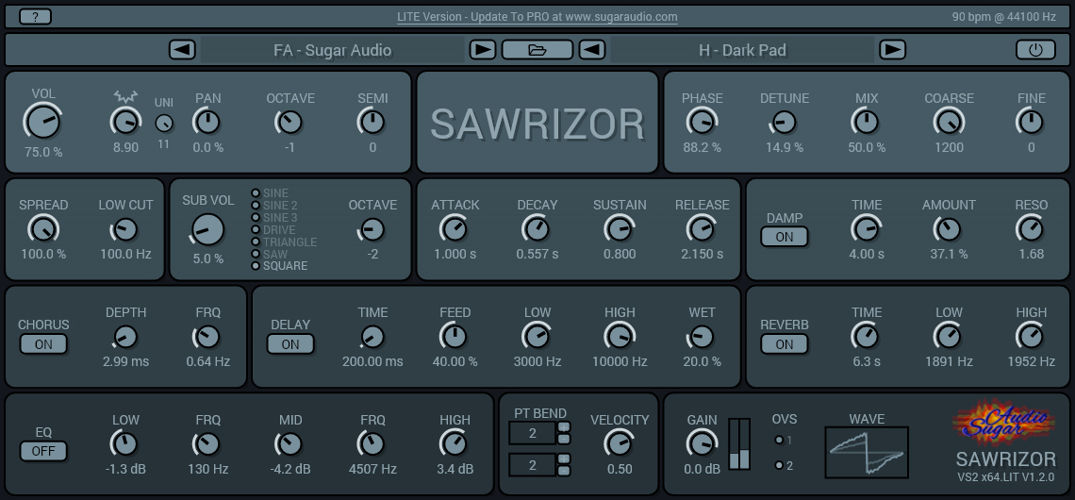Click the H - Dark Pad preset name
Screen dimensions: 1075x500
pyautogui.click(x=742, y=50)
